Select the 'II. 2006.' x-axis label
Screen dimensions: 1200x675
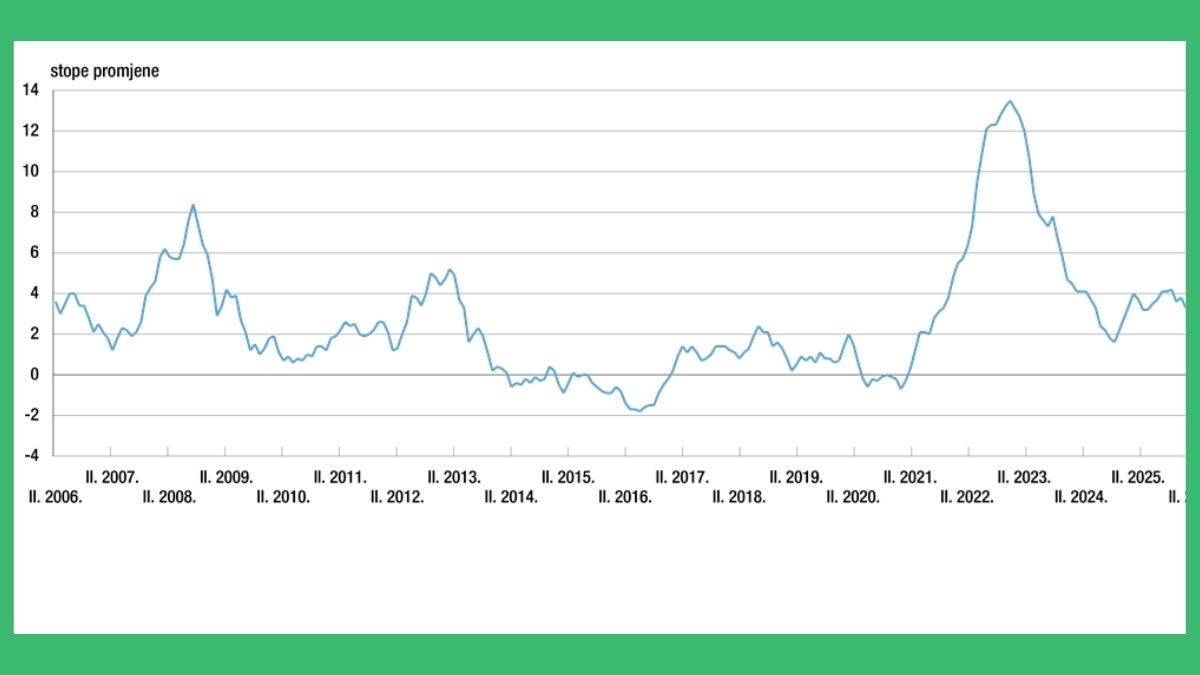click(x=55, y=497)
